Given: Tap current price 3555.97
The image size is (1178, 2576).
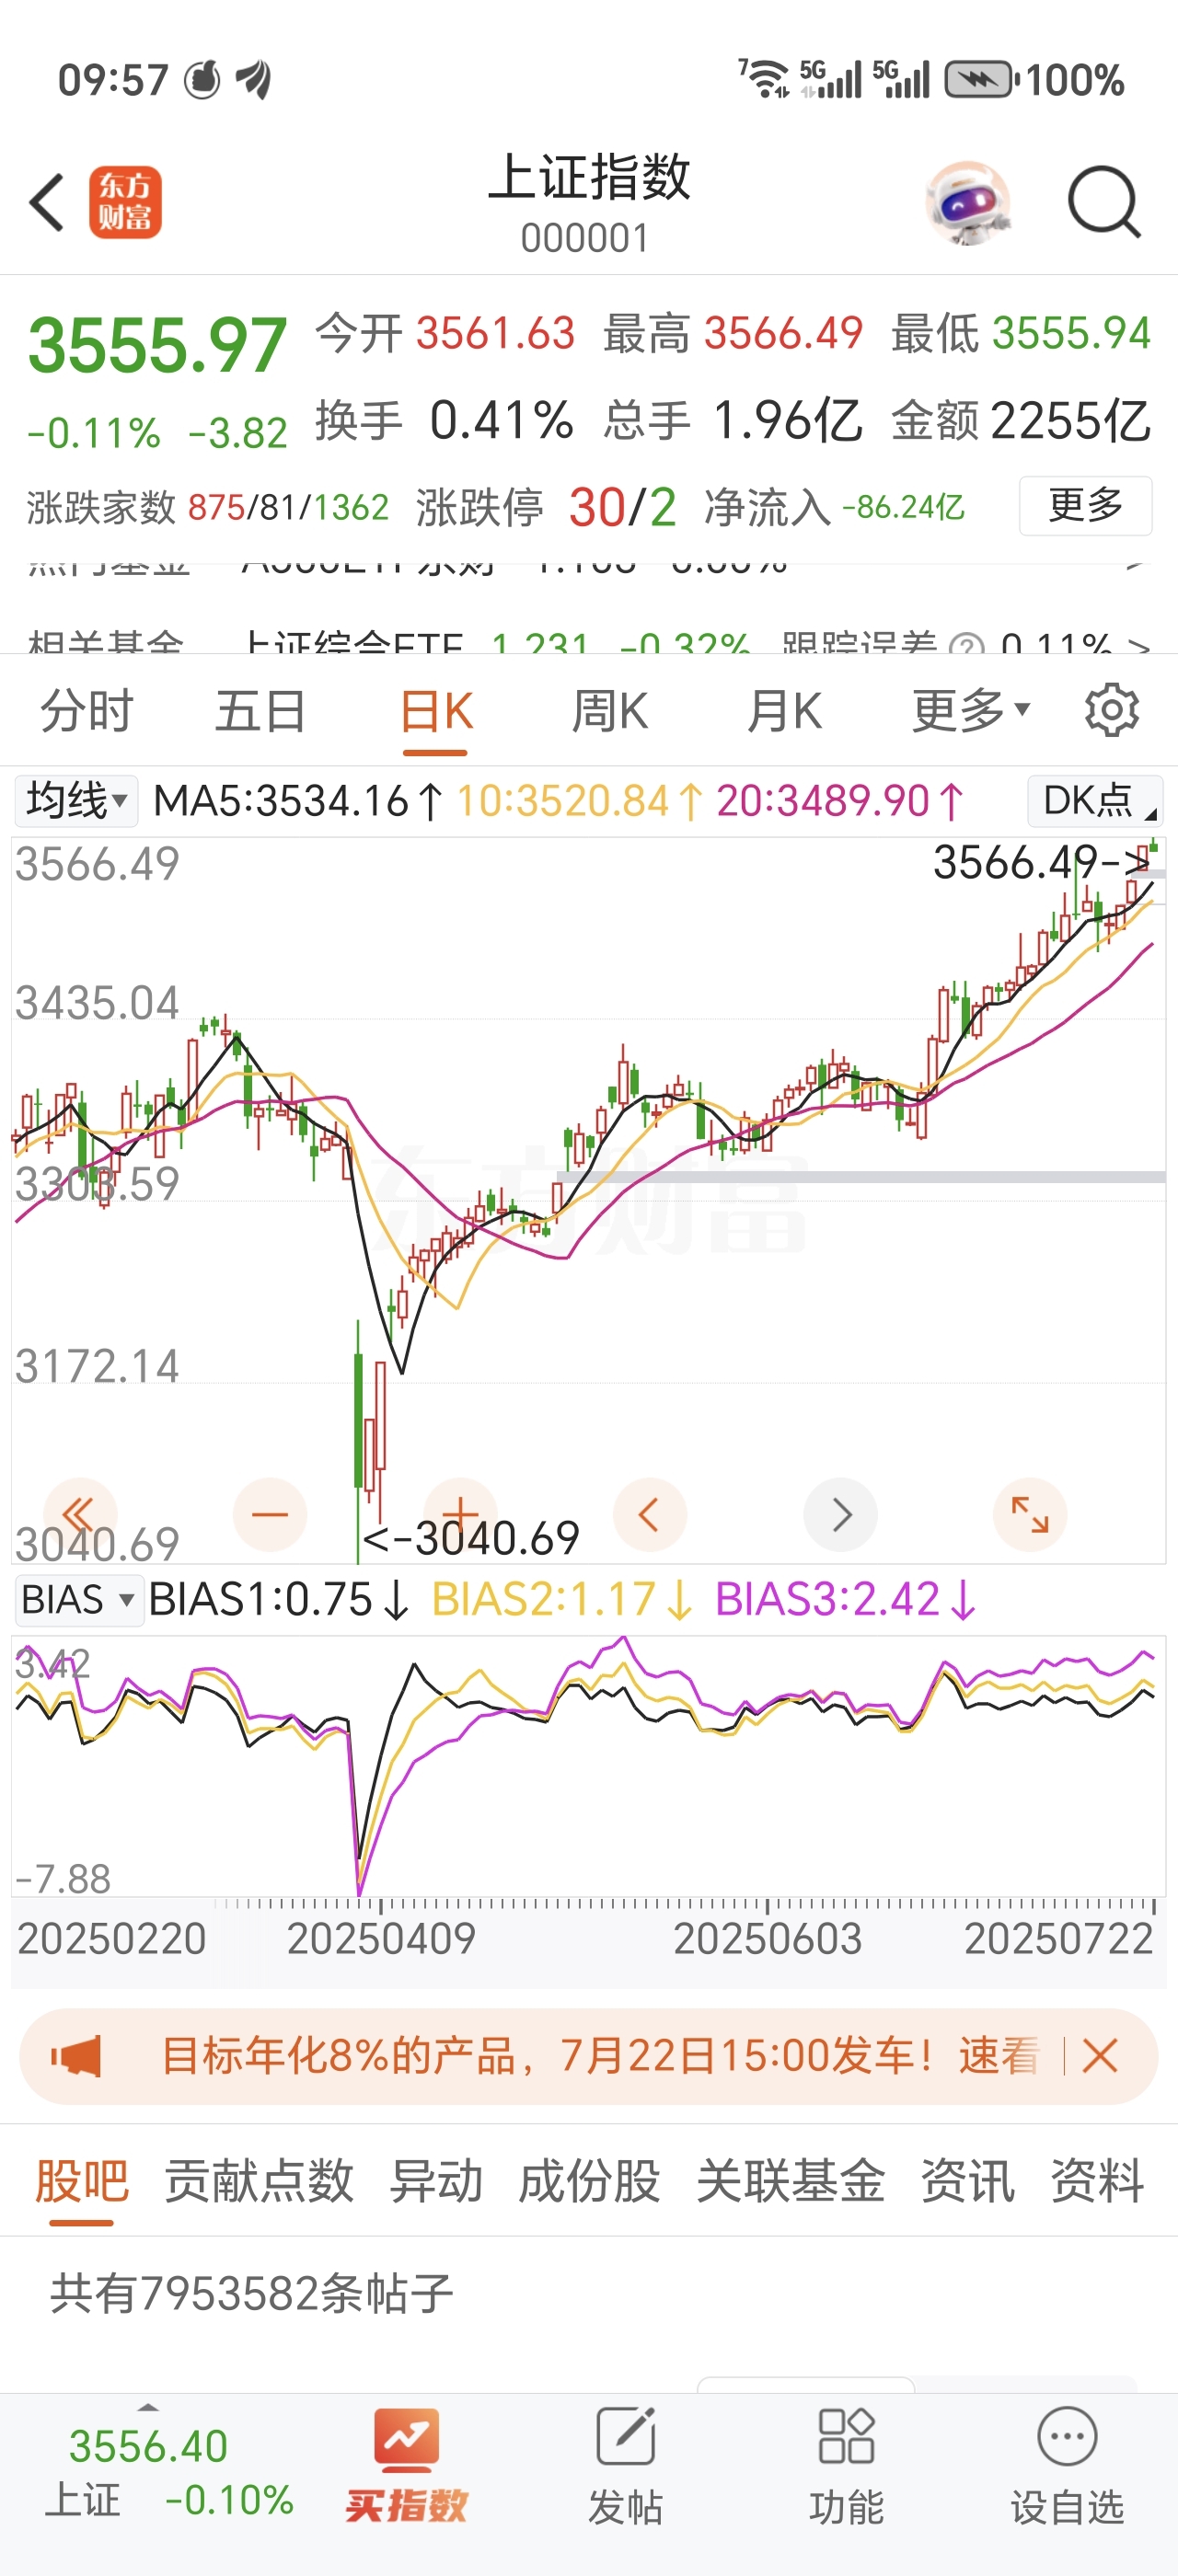Looking at the screenshot, I should pos(158,346).
